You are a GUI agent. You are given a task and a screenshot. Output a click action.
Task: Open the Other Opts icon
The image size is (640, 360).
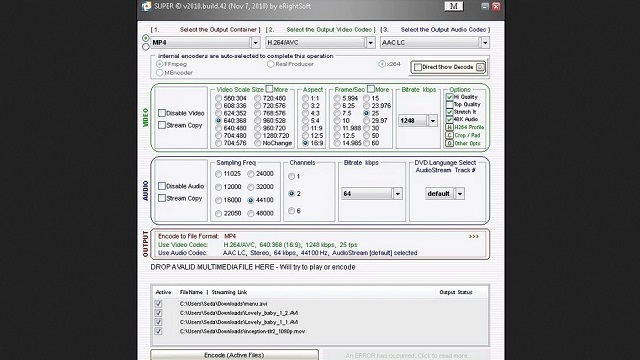click(449, 143)
